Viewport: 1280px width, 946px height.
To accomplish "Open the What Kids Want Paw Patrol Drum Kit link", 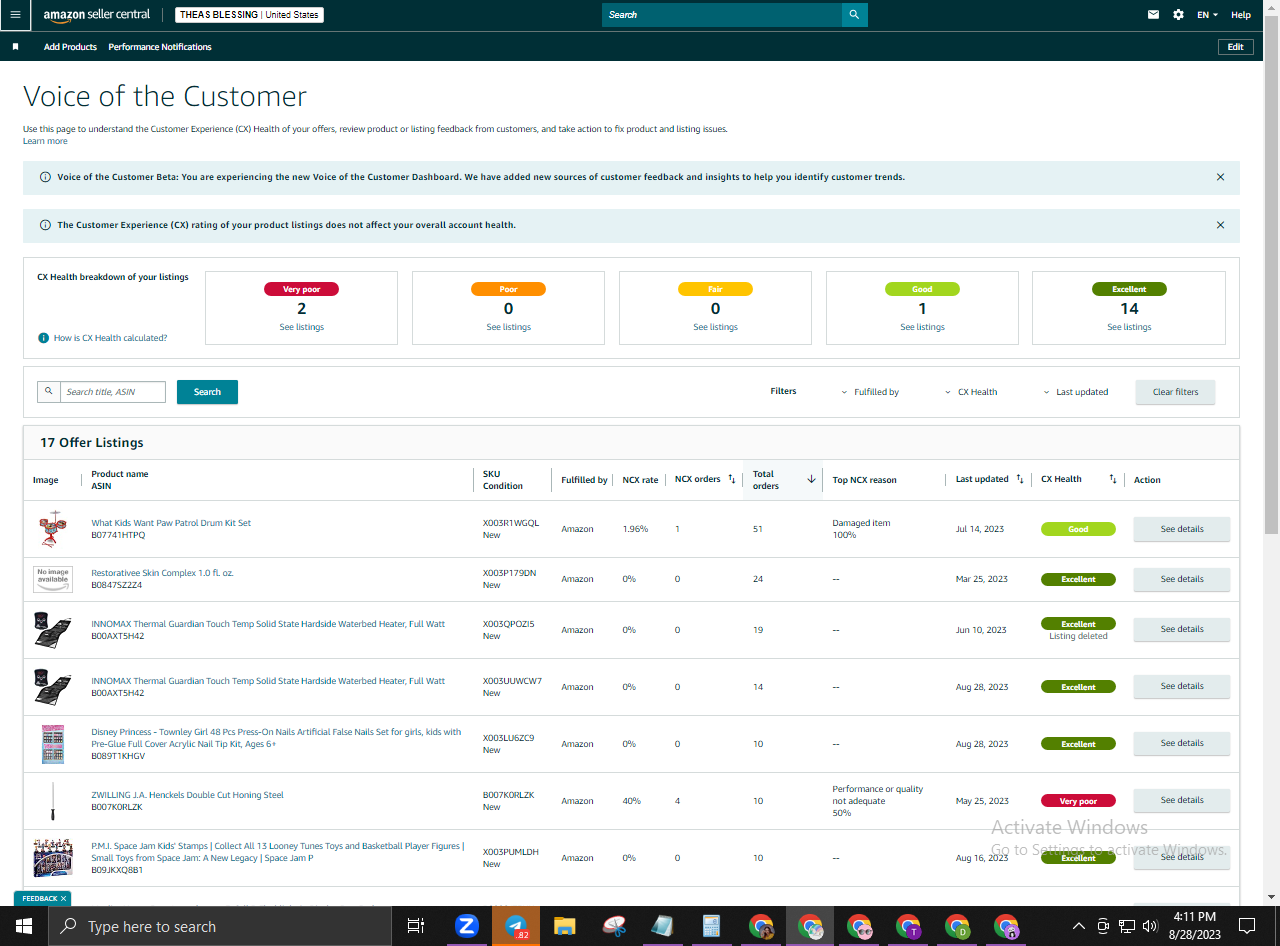I will pos(171,523).
